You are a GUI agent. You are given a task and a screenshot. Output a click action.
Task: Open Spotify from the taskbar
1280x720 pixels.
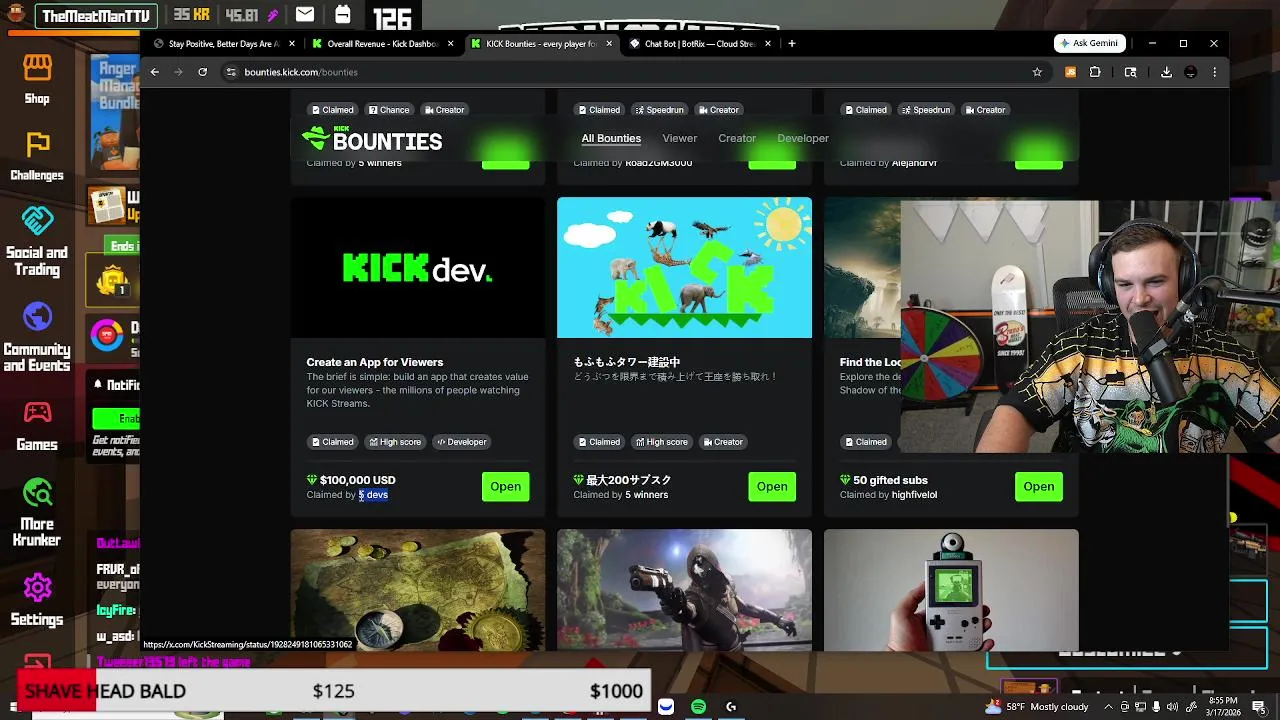(698, 707)
